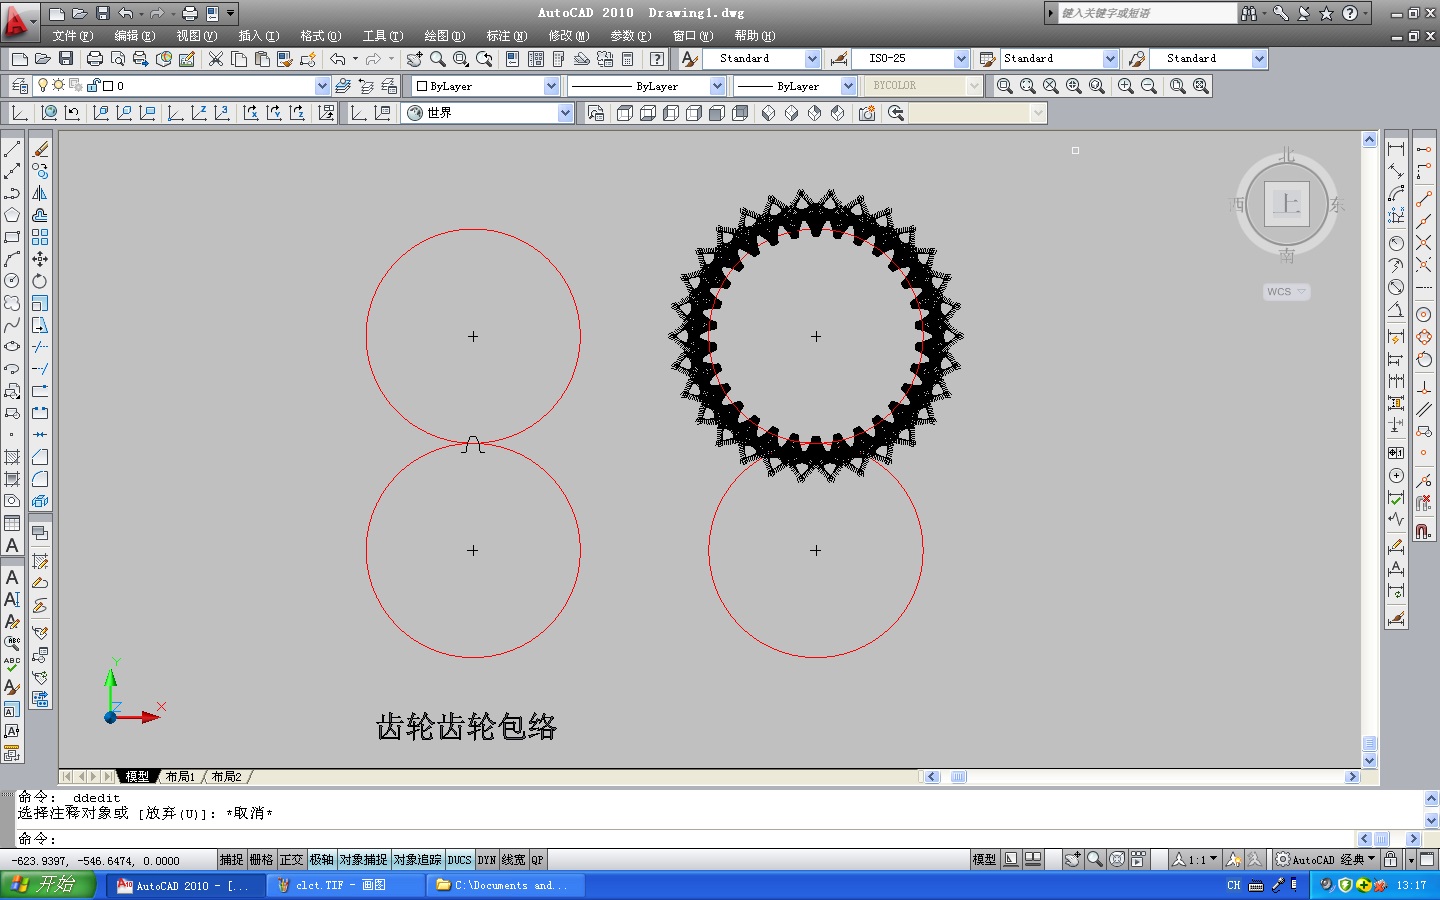
Task: Toggle the 极轴 polar tracking button
Action: coord(321,860)
